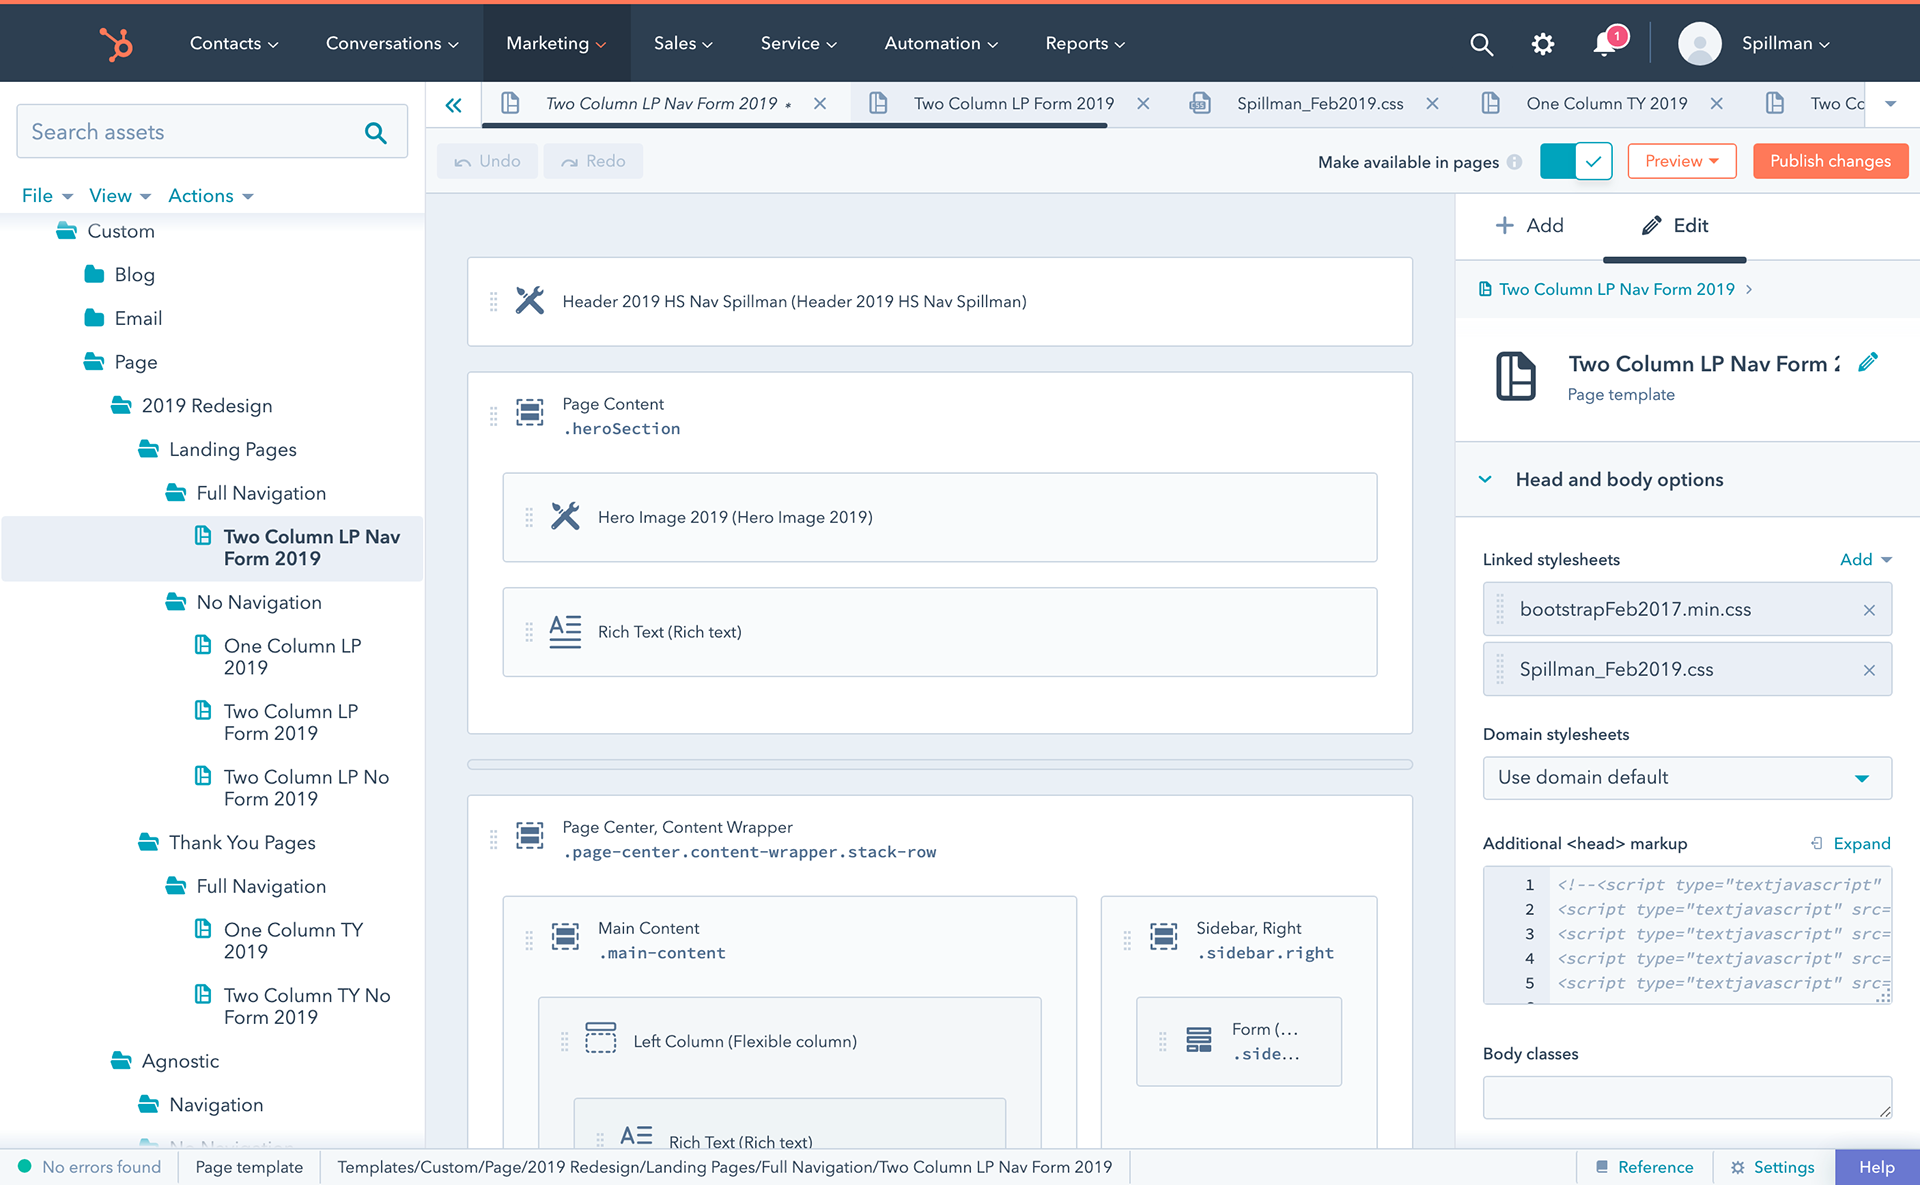Open the Marketing menu
Image resolution: width=1920 pixels, height=1185 pixels.
click(x=556, y=44)
